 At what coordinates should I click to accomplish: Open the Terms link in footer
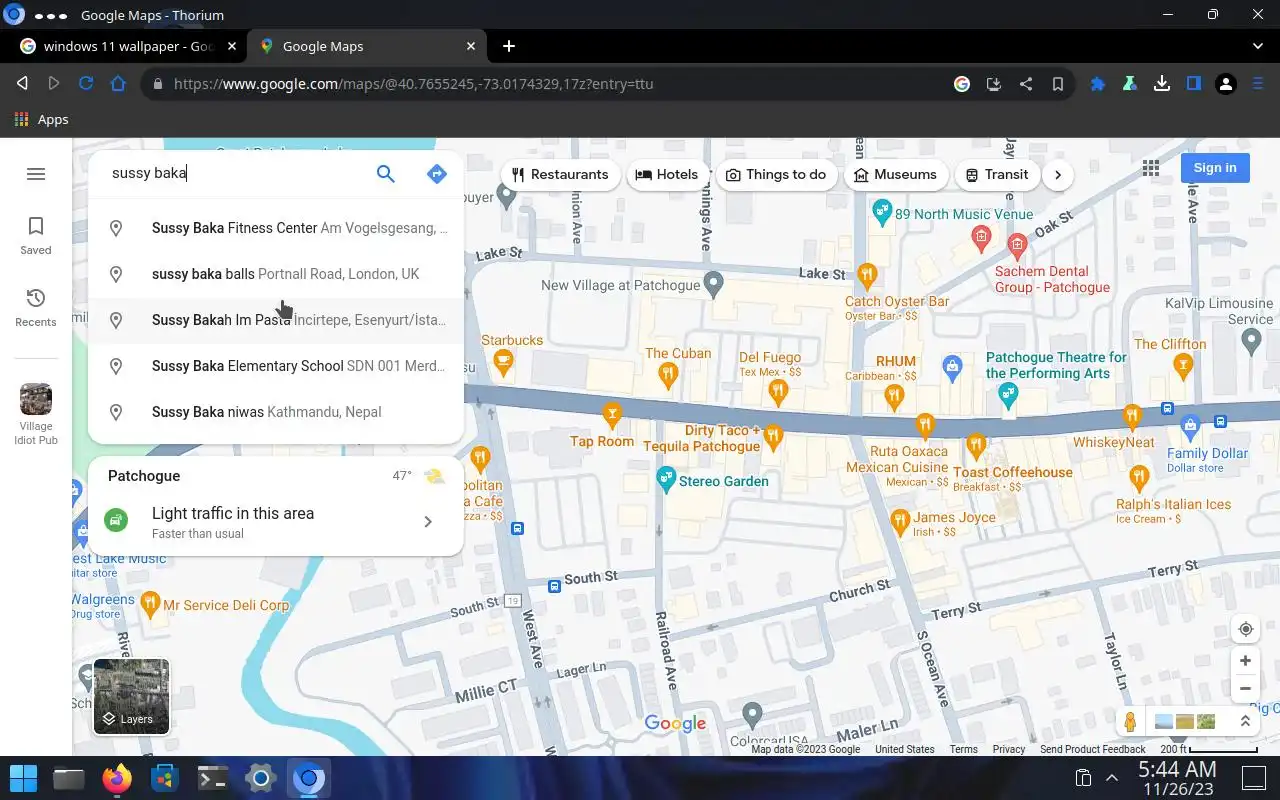(x=964, y=749)
